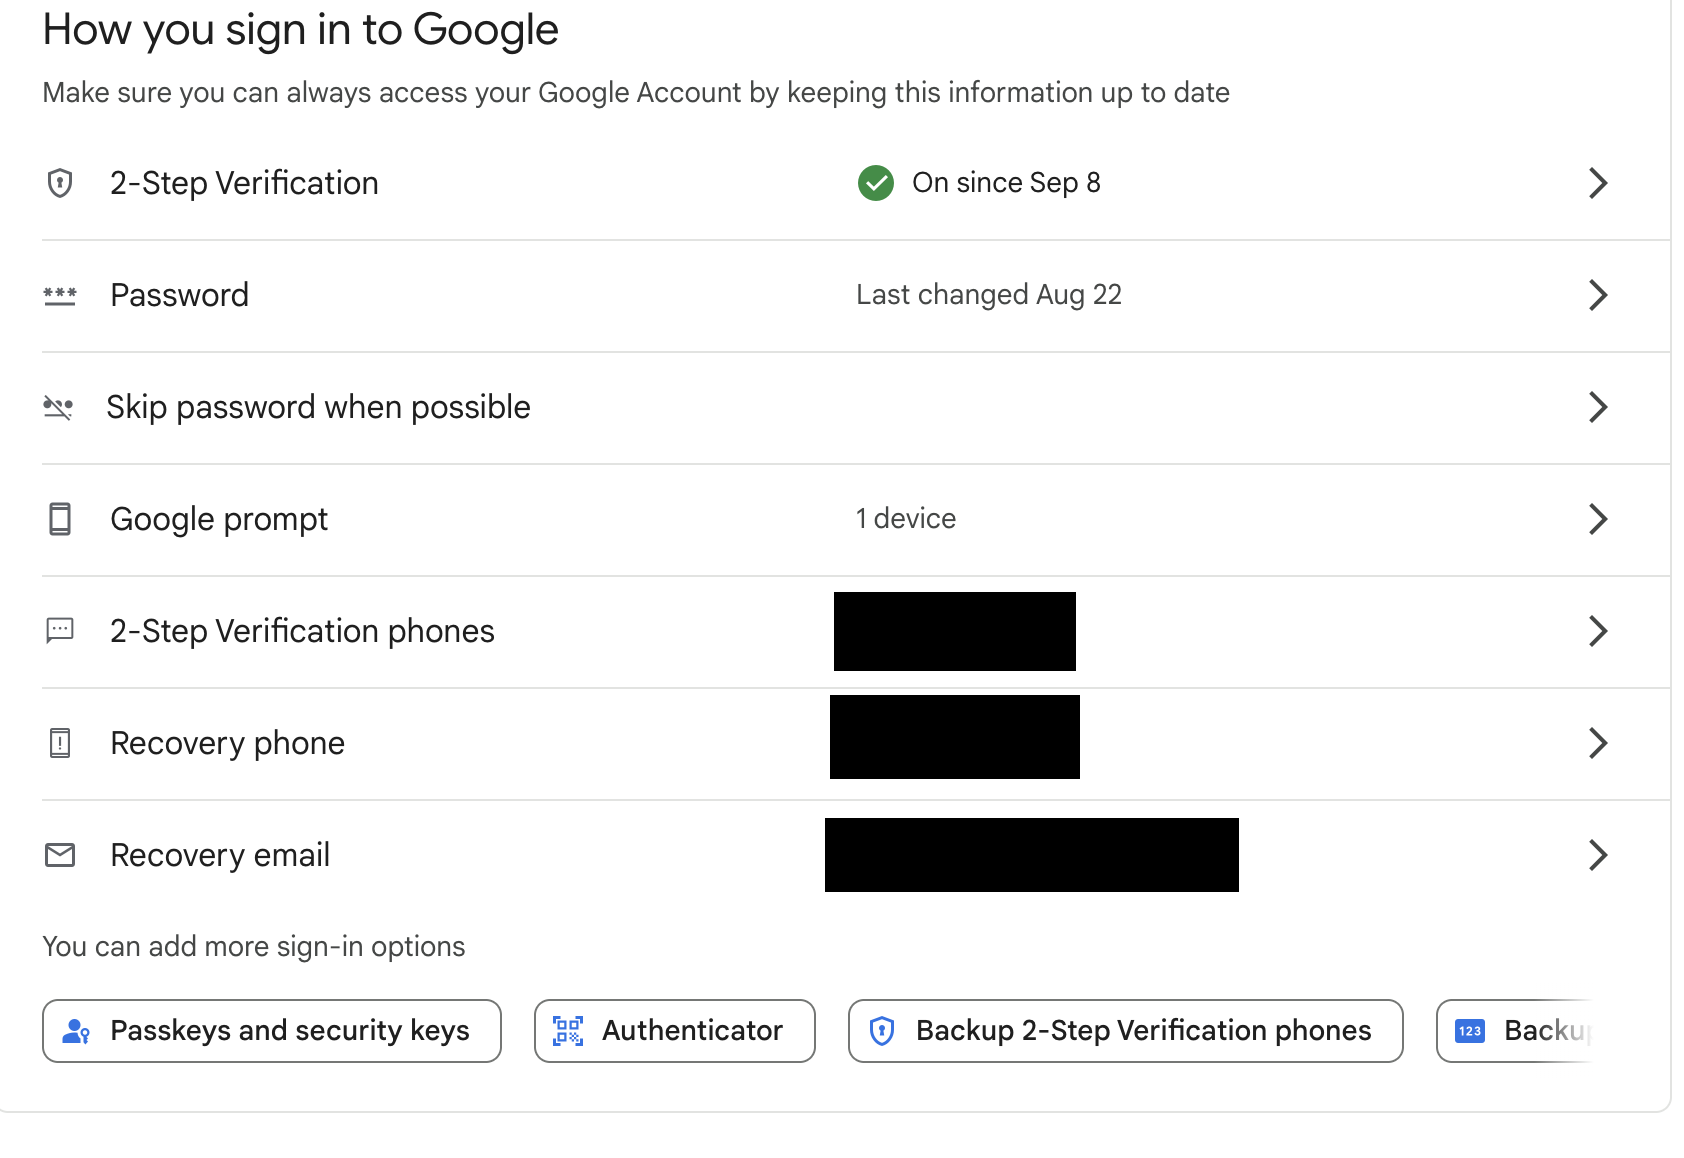1684x1158 pixels.
Task: Click the green checkmark status icon
Action: [875, 183]
